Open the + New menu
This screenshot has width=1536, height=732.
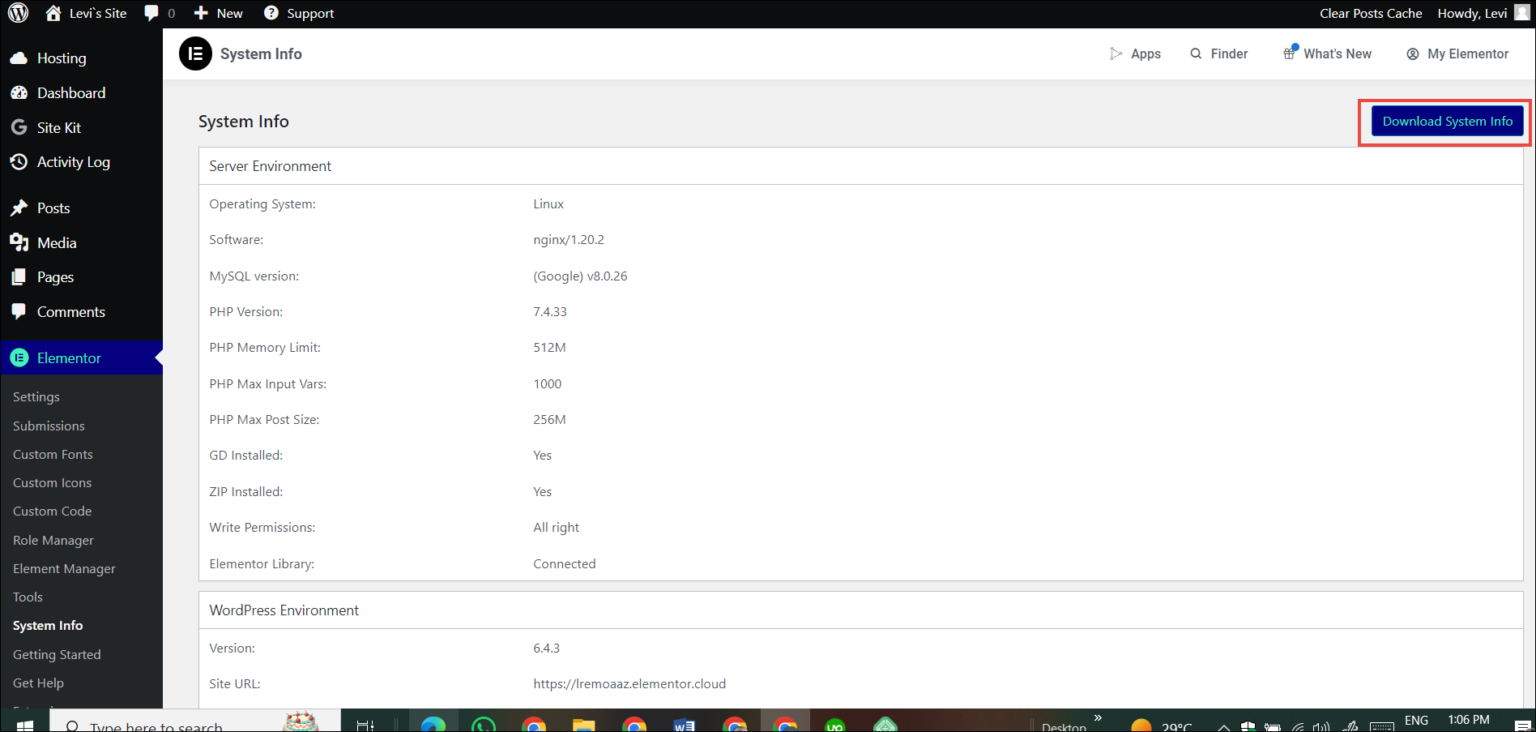coord(218,13)
